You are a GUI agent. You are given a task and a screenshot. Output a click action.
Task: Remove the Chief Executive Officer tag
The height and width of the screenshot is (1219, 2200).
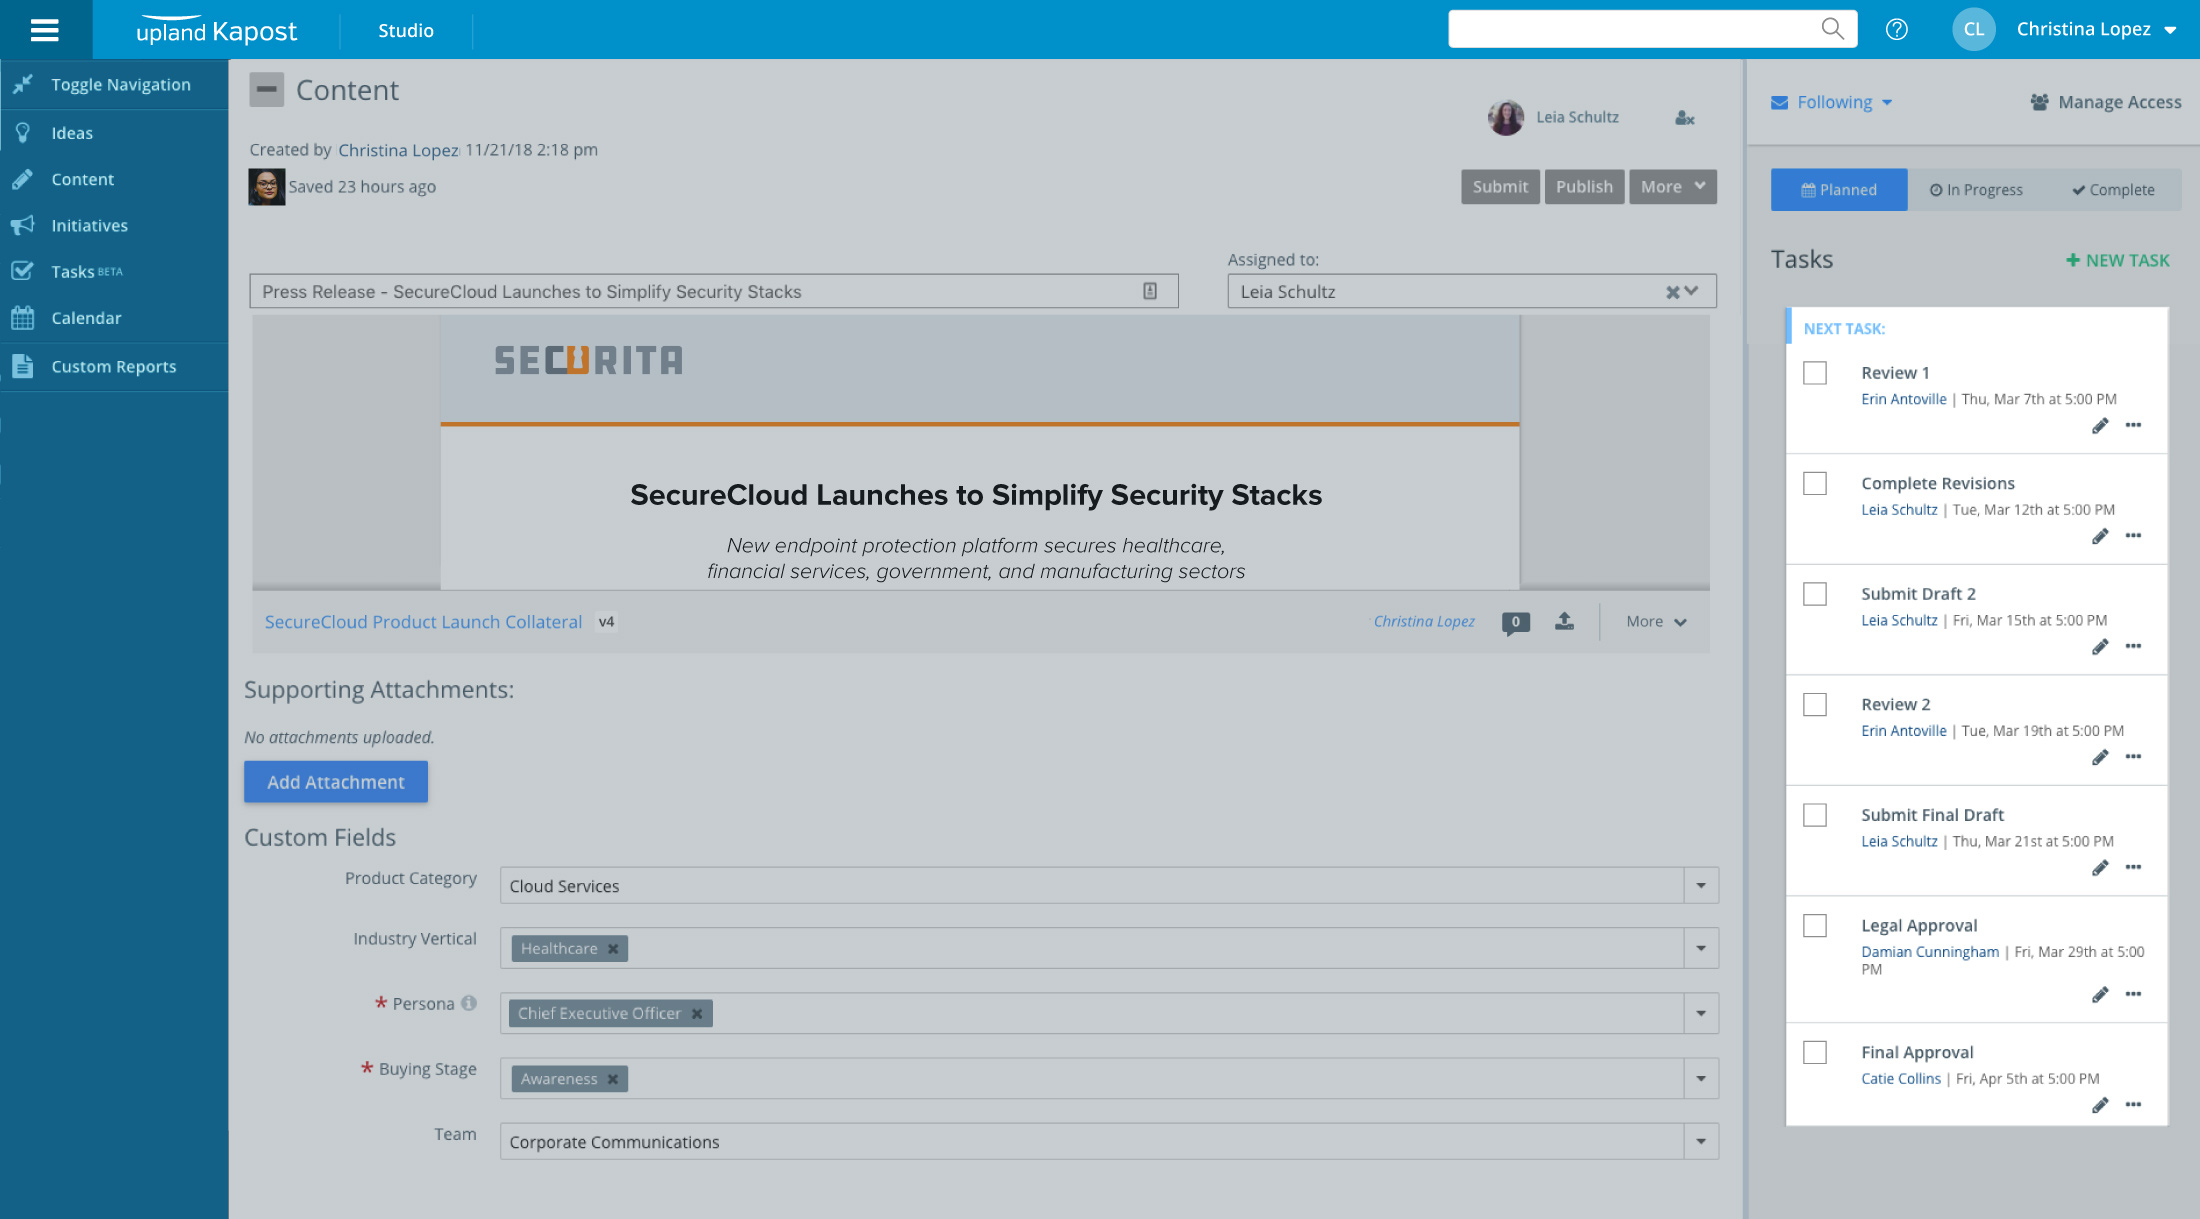pos(697,1014)
